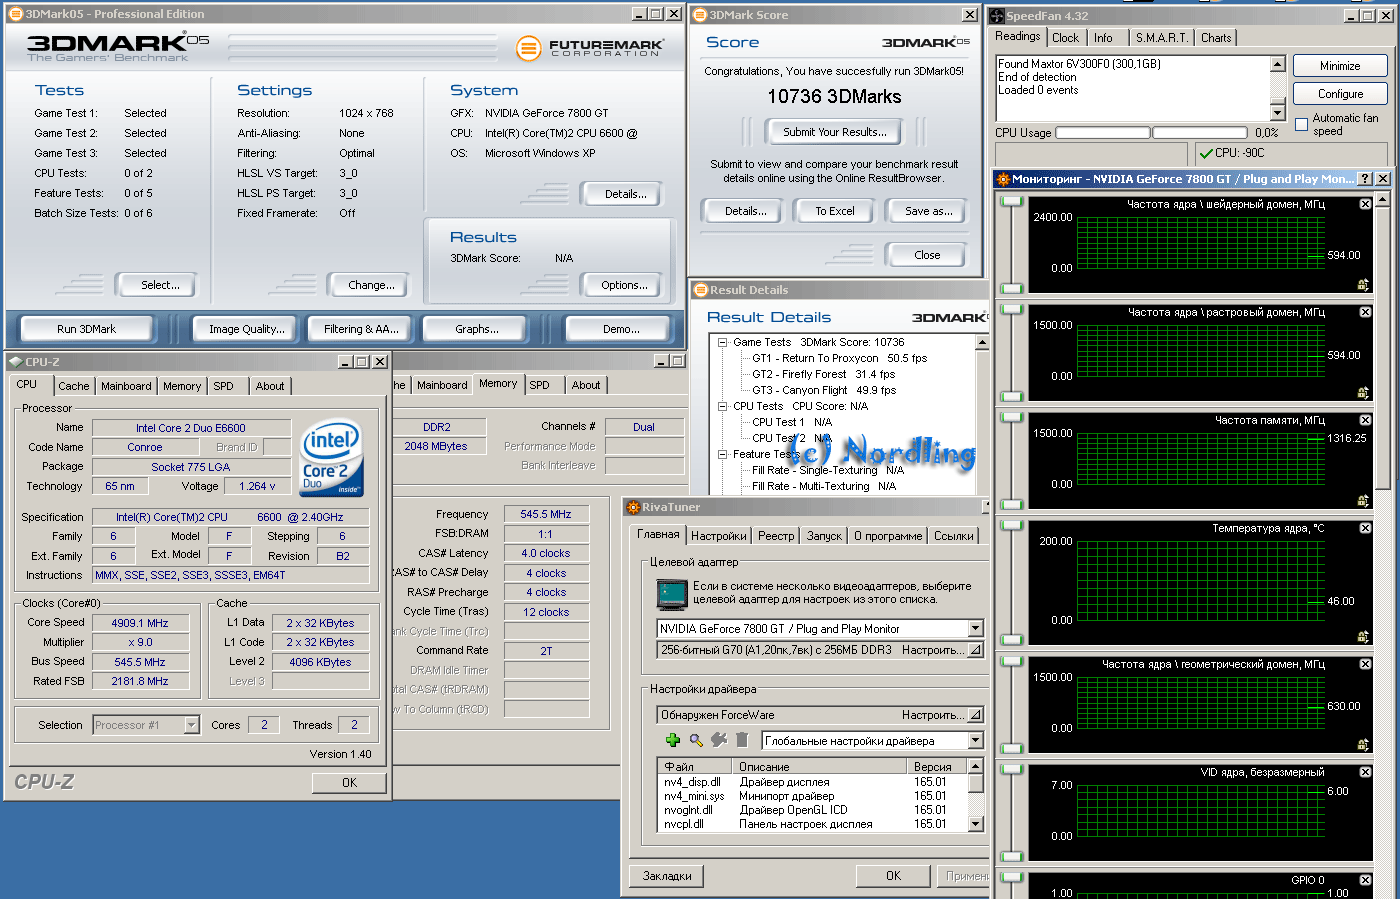Click the top range handle of the Температура ядра graph
The height and width of the screenshot is (899, 1400).
[1012, 526]
